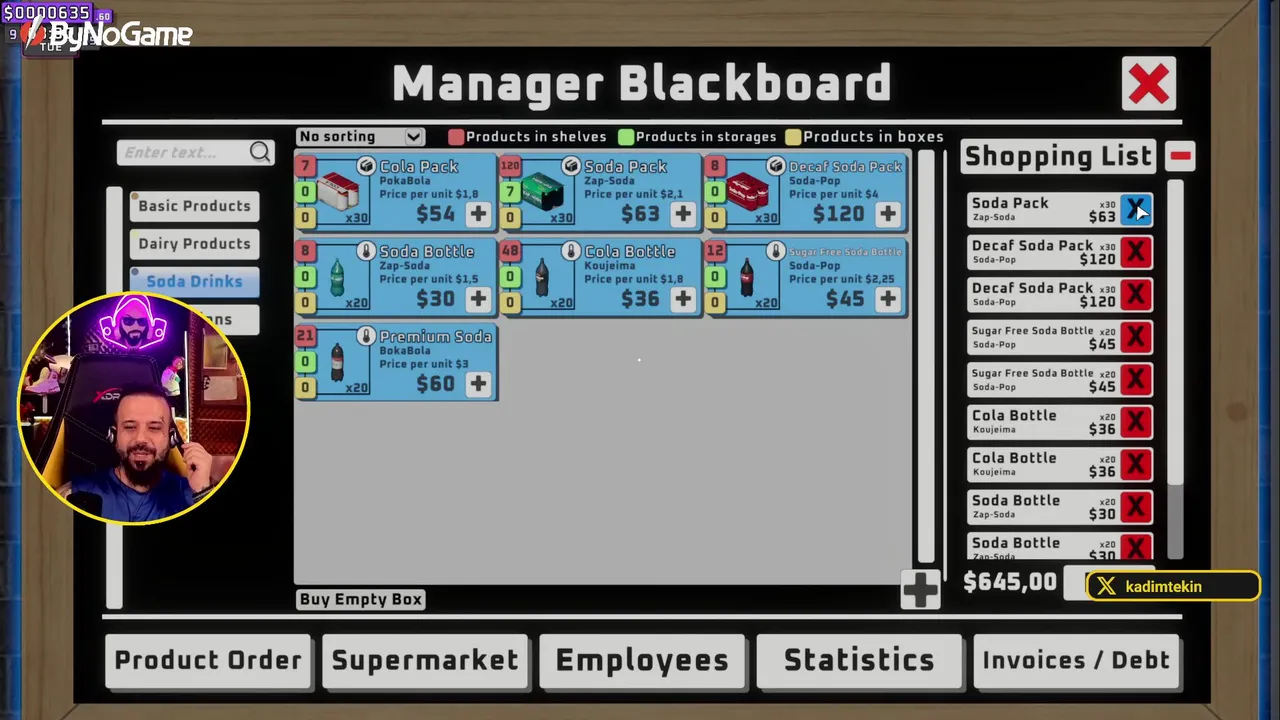Open Statistics tab
The height and width of the screenshot is (720, 1280).
859,661
